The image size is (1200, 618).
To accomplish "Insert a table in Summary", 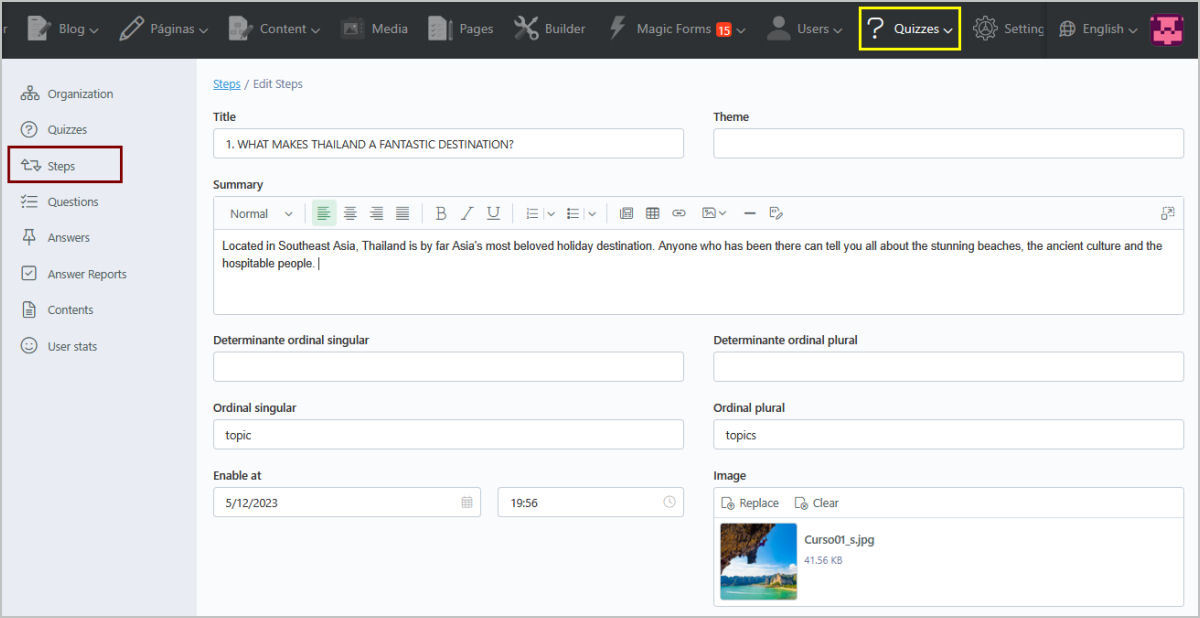I will tap(653, 213).
